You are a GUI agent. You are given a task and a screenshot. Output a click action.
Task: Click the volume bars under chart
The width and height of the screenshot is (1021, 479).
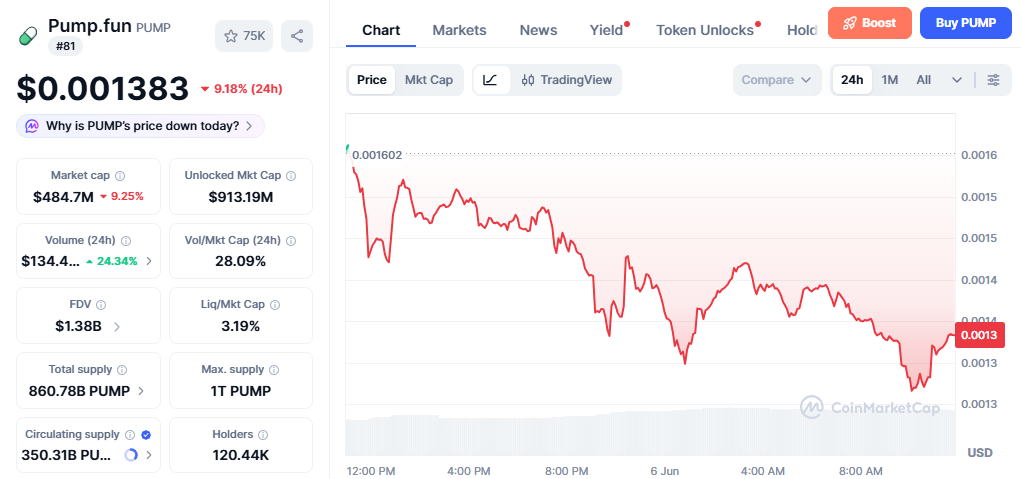pos(651,432)
